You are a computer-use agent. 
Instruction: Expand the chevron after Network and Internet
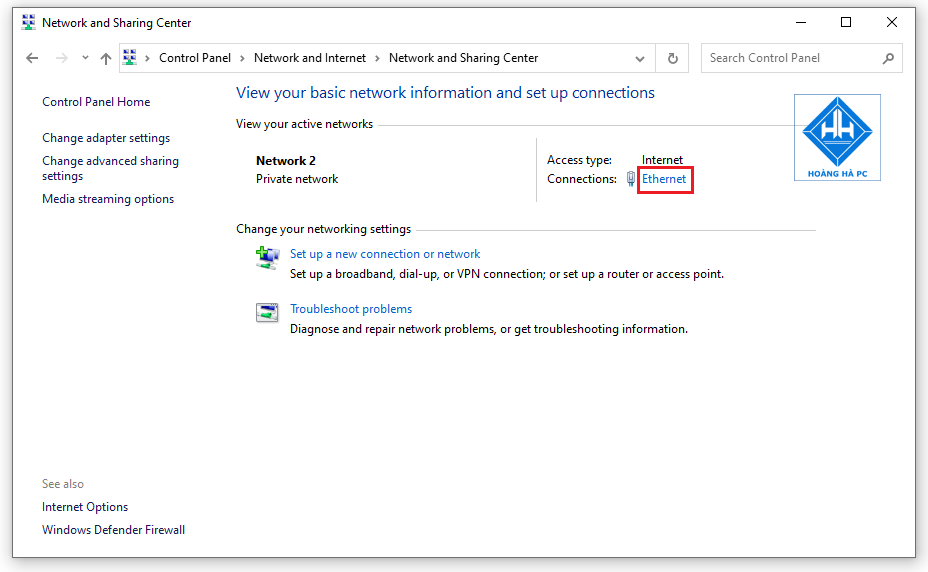pyautogui.click(x=377, y=58)
